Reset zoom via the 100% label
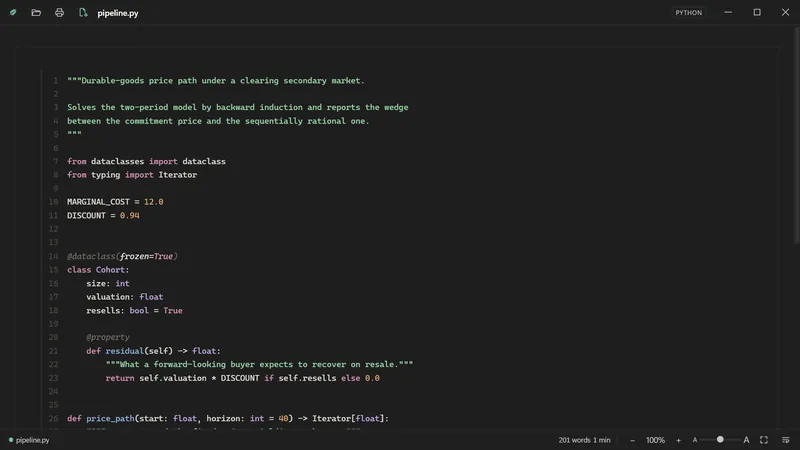Image resolution: width=800 pixels, height=450 pixels. pyautogui.click(x=655, y=440)
